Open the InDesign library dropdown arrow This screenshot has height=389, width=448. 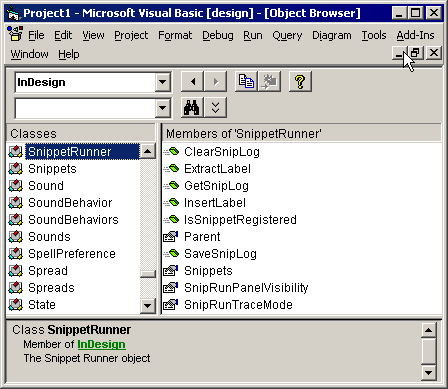click(x=163, y=82)
